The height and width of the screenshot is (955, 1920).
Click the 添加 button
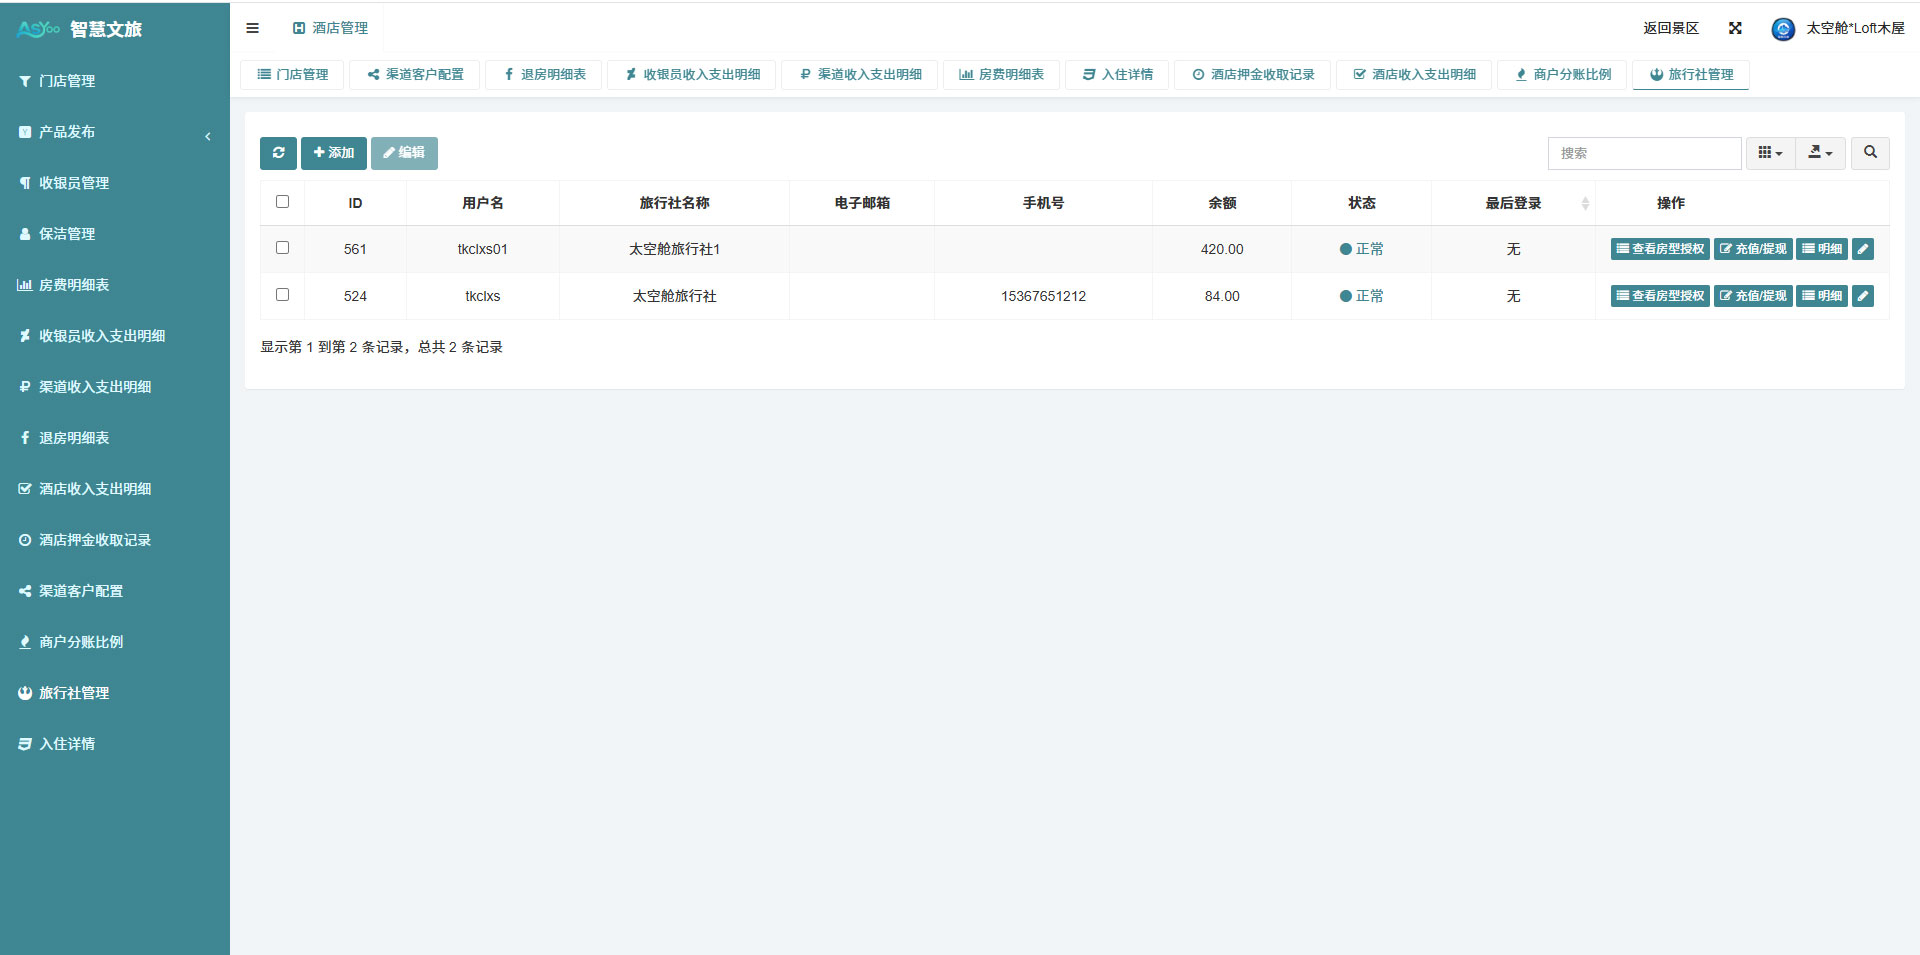(x=334, y=153)
